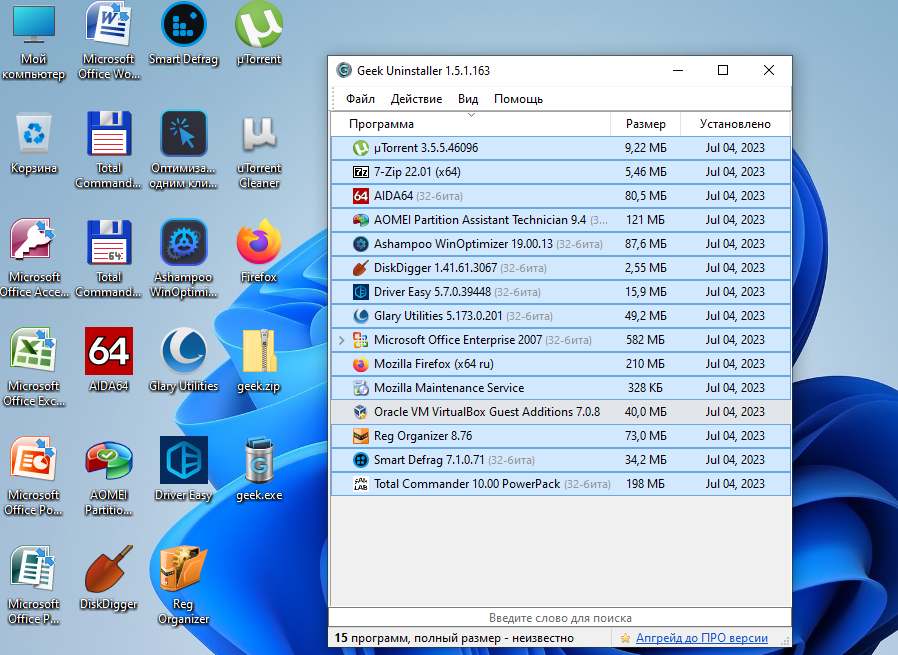The width and height of the screenshot is (898, 655).
Task: Select the 73,0 МБ size cell
Action: click(645, 436)
